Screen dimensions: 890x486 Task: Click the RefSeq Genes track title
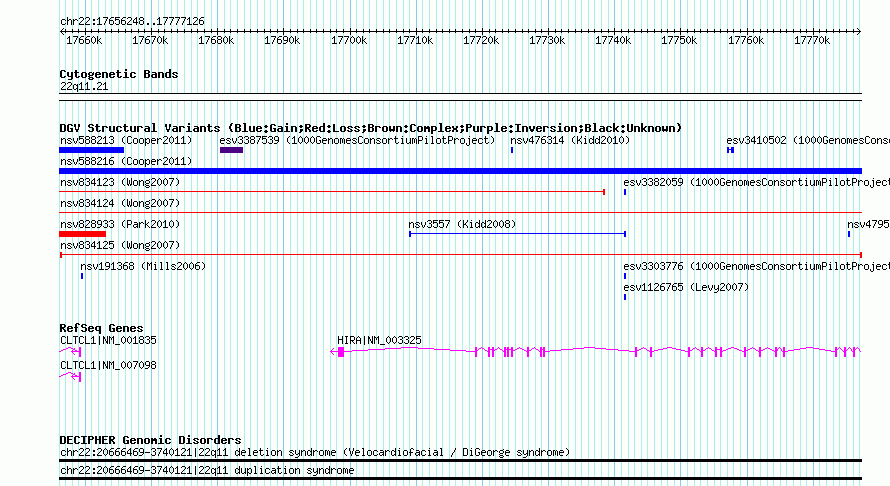(x=101, y=328)
